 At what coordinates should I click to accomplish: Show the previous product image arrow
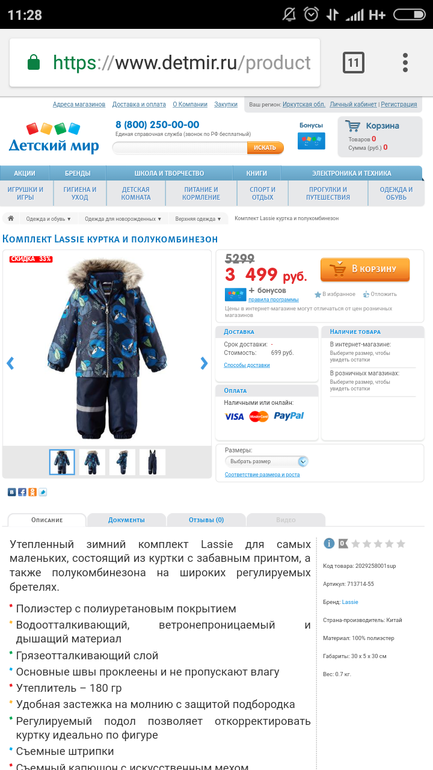pyautogui.click(x=10, y=363)
